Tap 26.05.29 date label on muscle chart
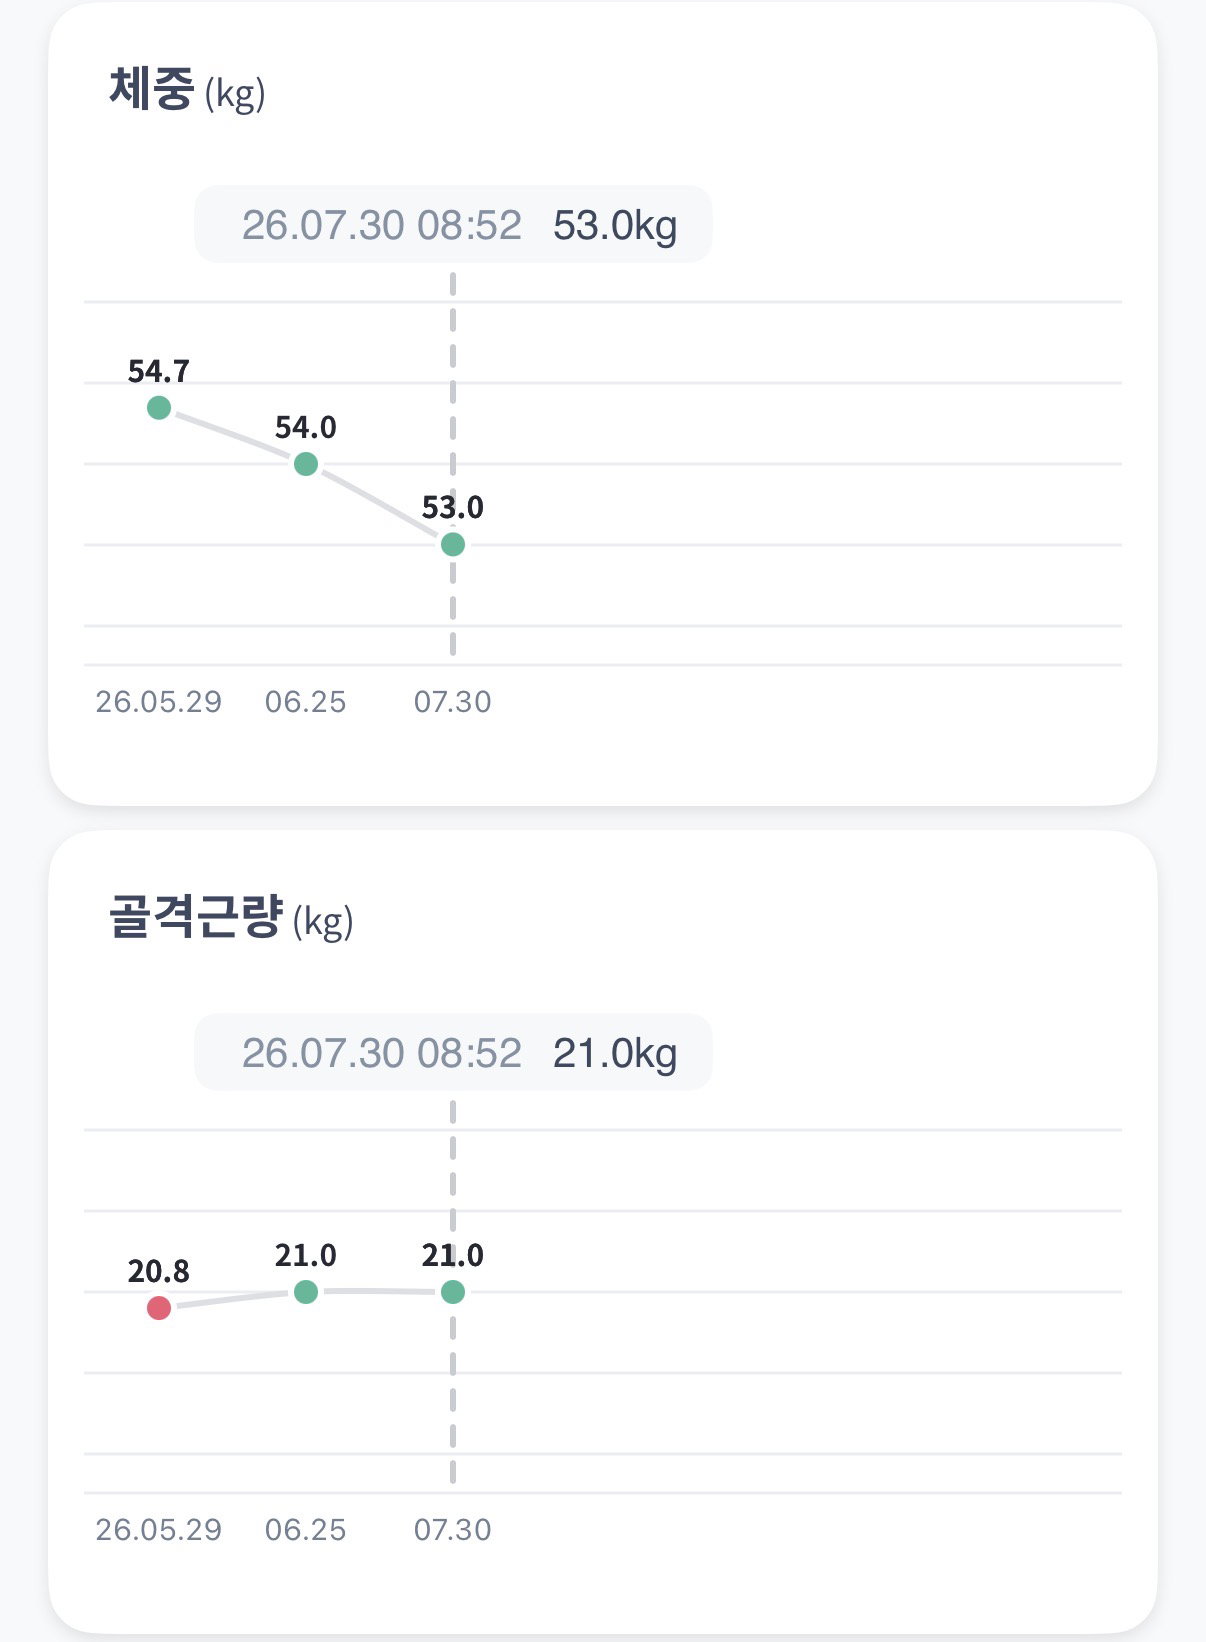 coord(159,1530)
